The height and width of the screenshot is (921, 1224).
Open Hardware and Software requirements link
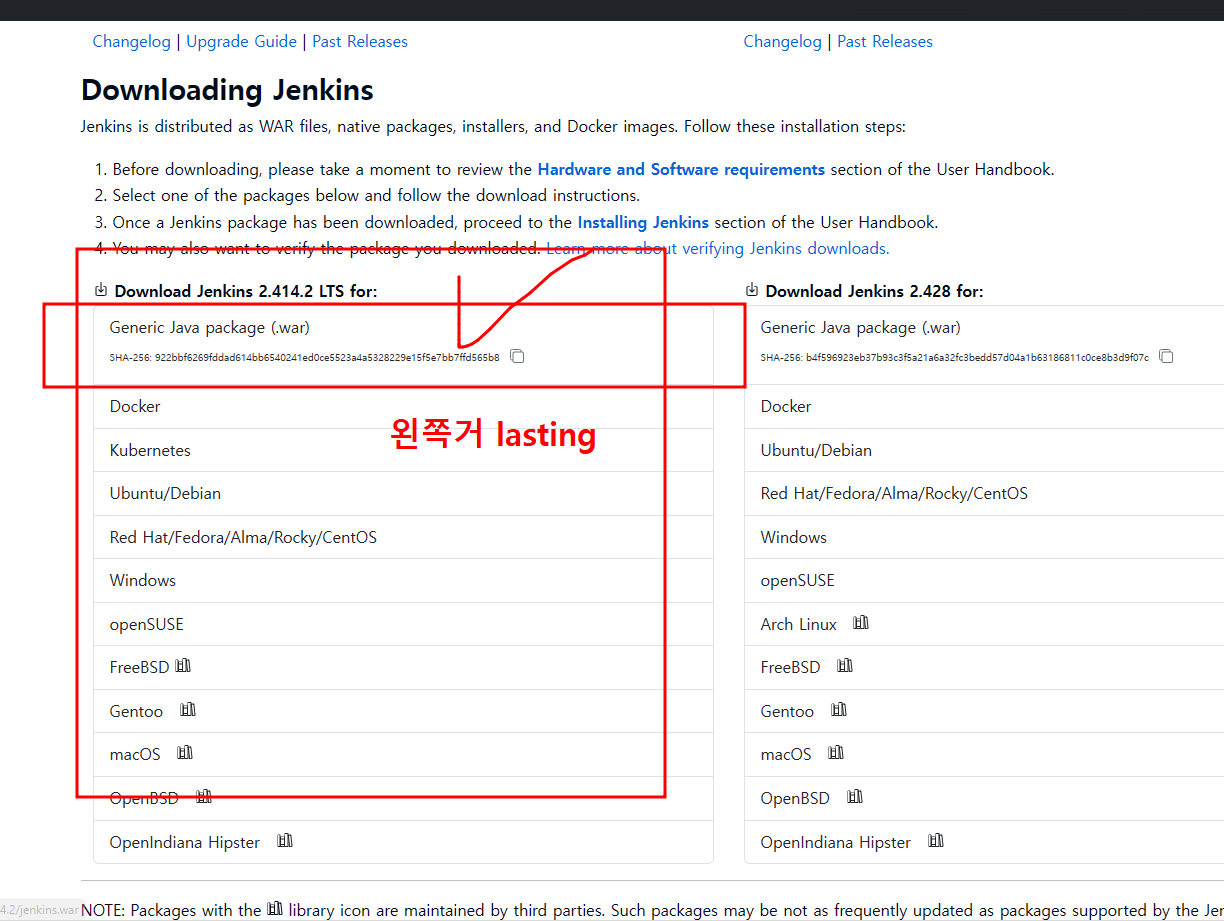point(681,170)
